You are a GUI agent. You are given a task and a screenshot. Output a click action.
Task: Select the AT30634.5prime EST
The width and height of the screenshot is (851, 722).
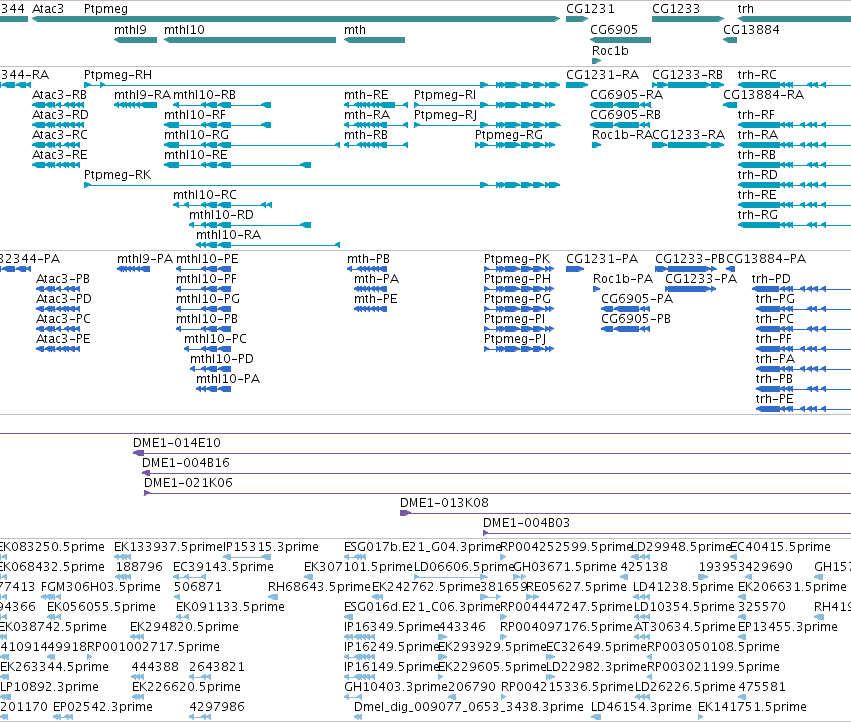click(x=643, y=637)
